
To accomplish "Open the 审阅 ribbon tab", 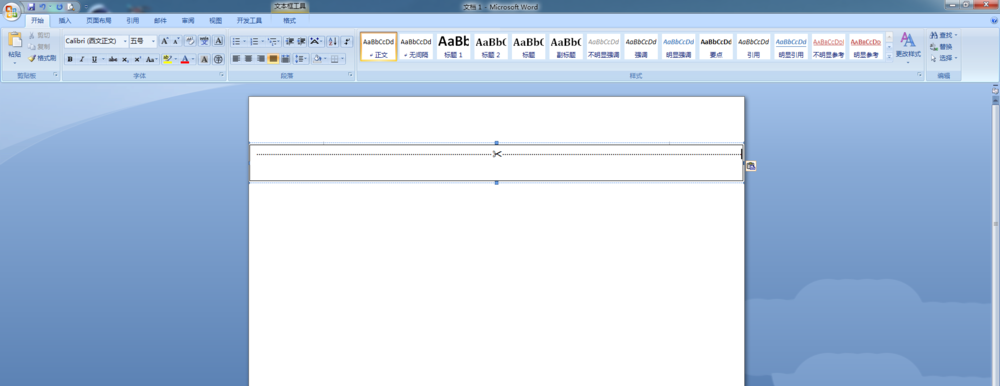I will coord(188,20).
